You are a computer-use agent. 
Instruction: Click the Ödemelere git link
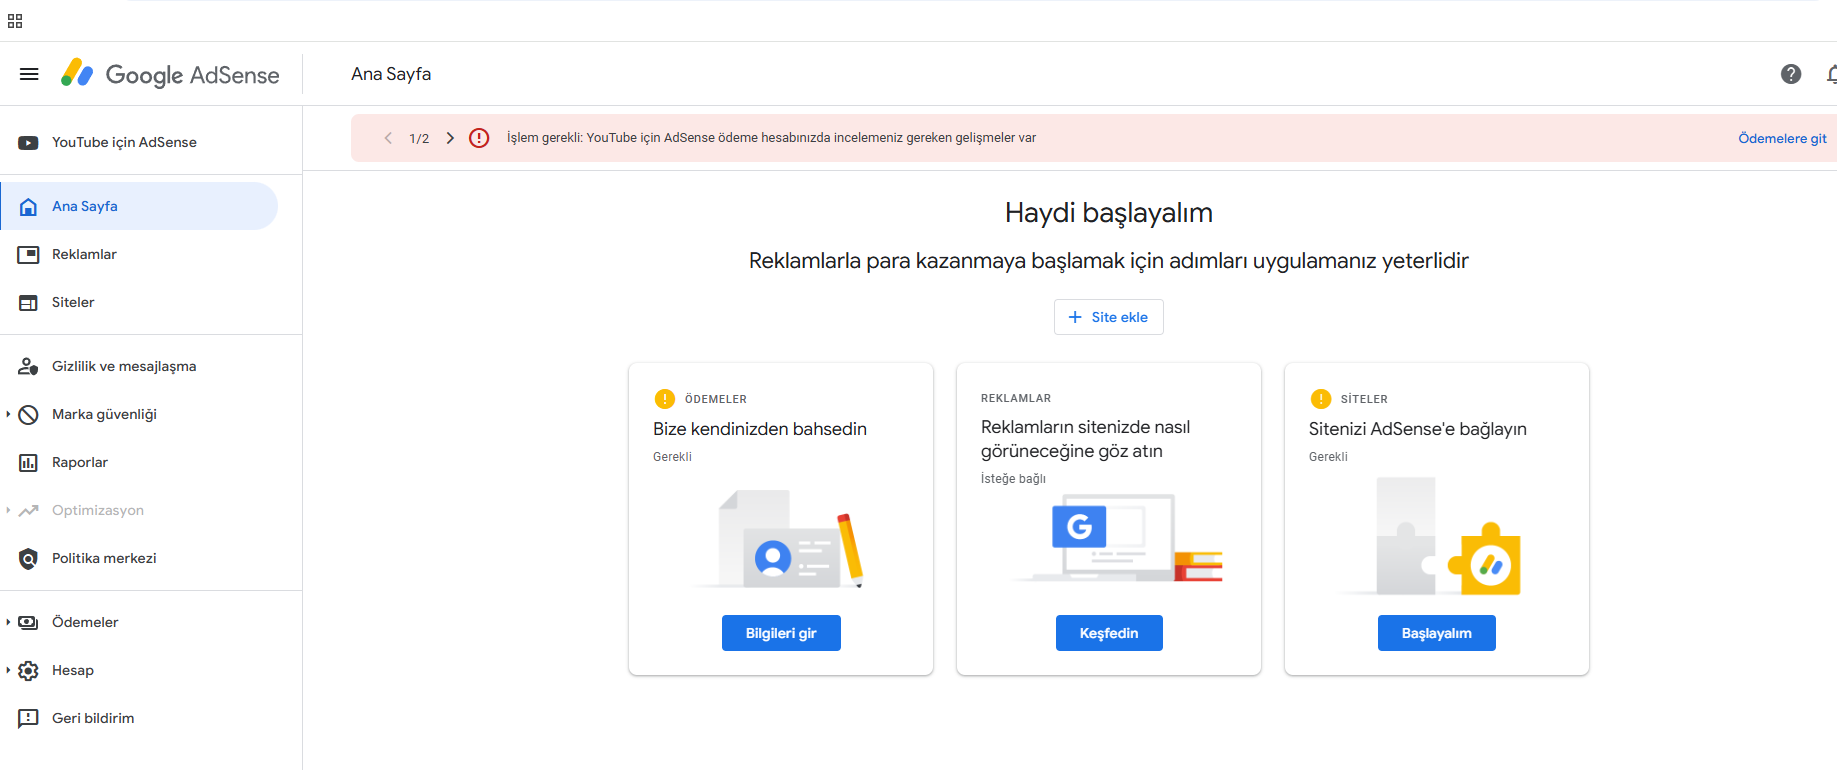coord(1782,138)
